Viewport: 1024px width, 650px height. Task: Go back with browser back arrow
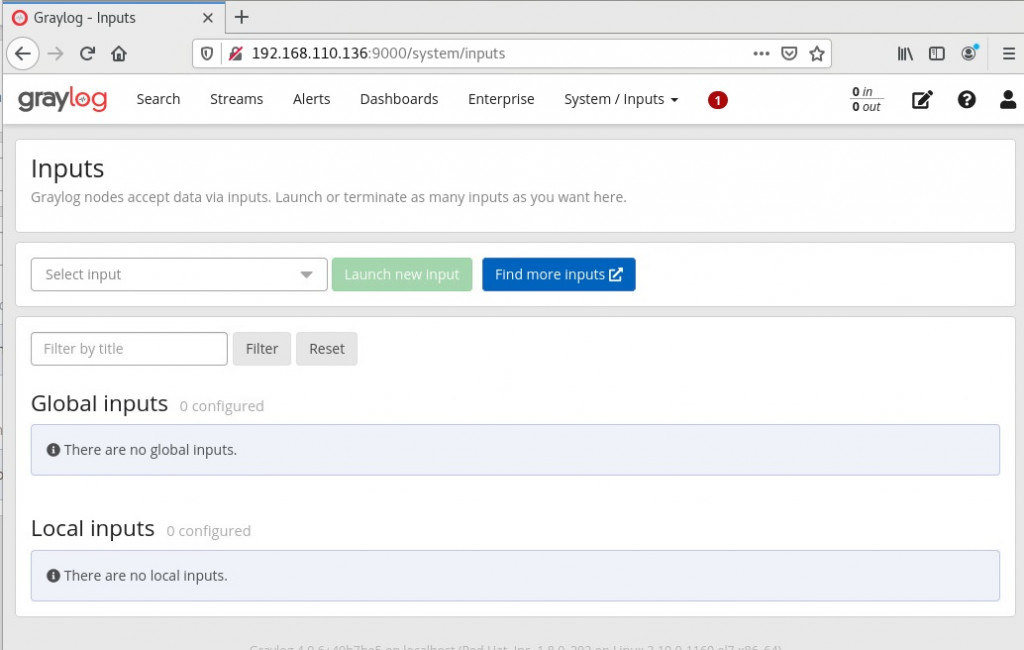[23, 54]
